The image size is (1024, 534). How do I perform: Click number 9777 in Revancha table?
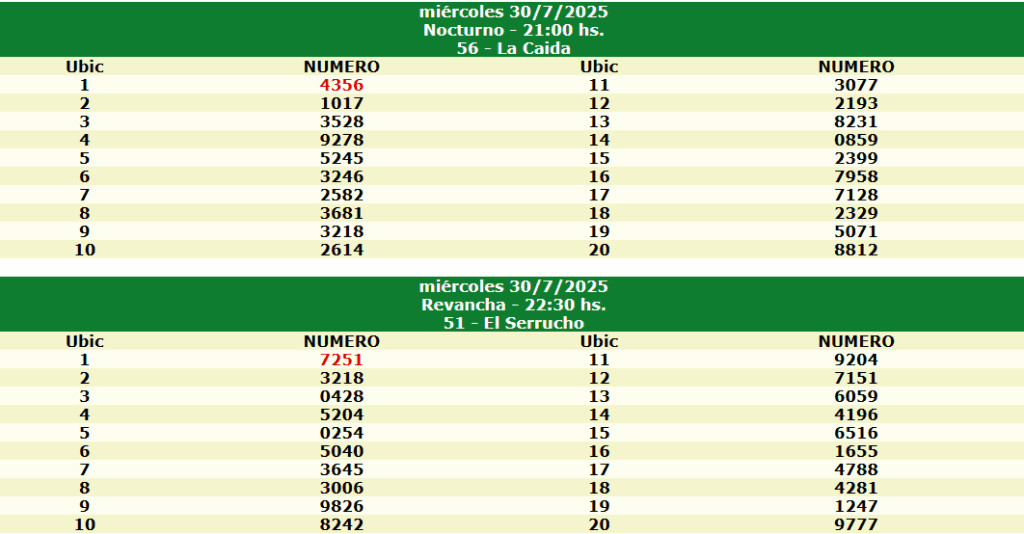pos(856,524)
